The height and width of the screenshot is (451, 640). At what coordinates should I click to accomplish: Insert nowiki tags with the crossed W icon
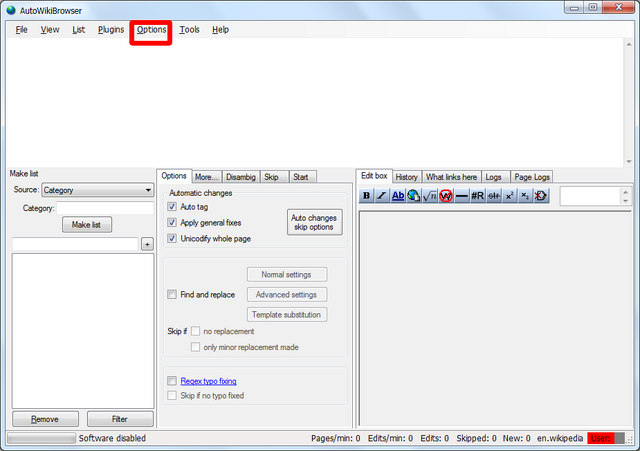[x=446, y=196]
